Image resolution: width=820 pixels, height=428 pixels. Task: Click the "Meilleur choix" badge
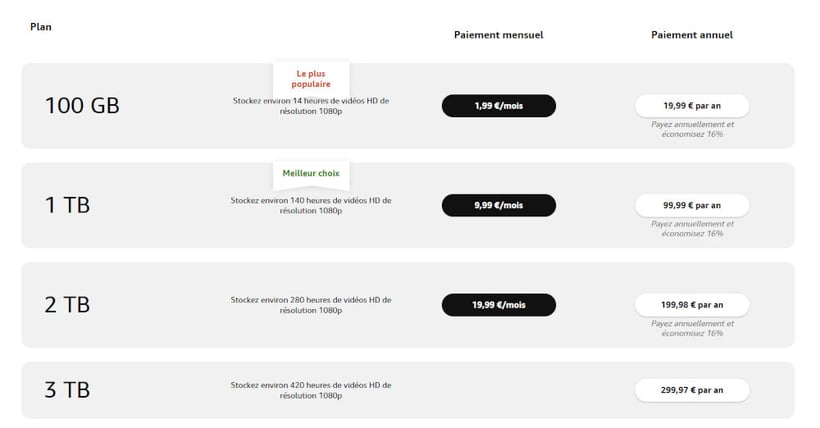click(310, 173)
